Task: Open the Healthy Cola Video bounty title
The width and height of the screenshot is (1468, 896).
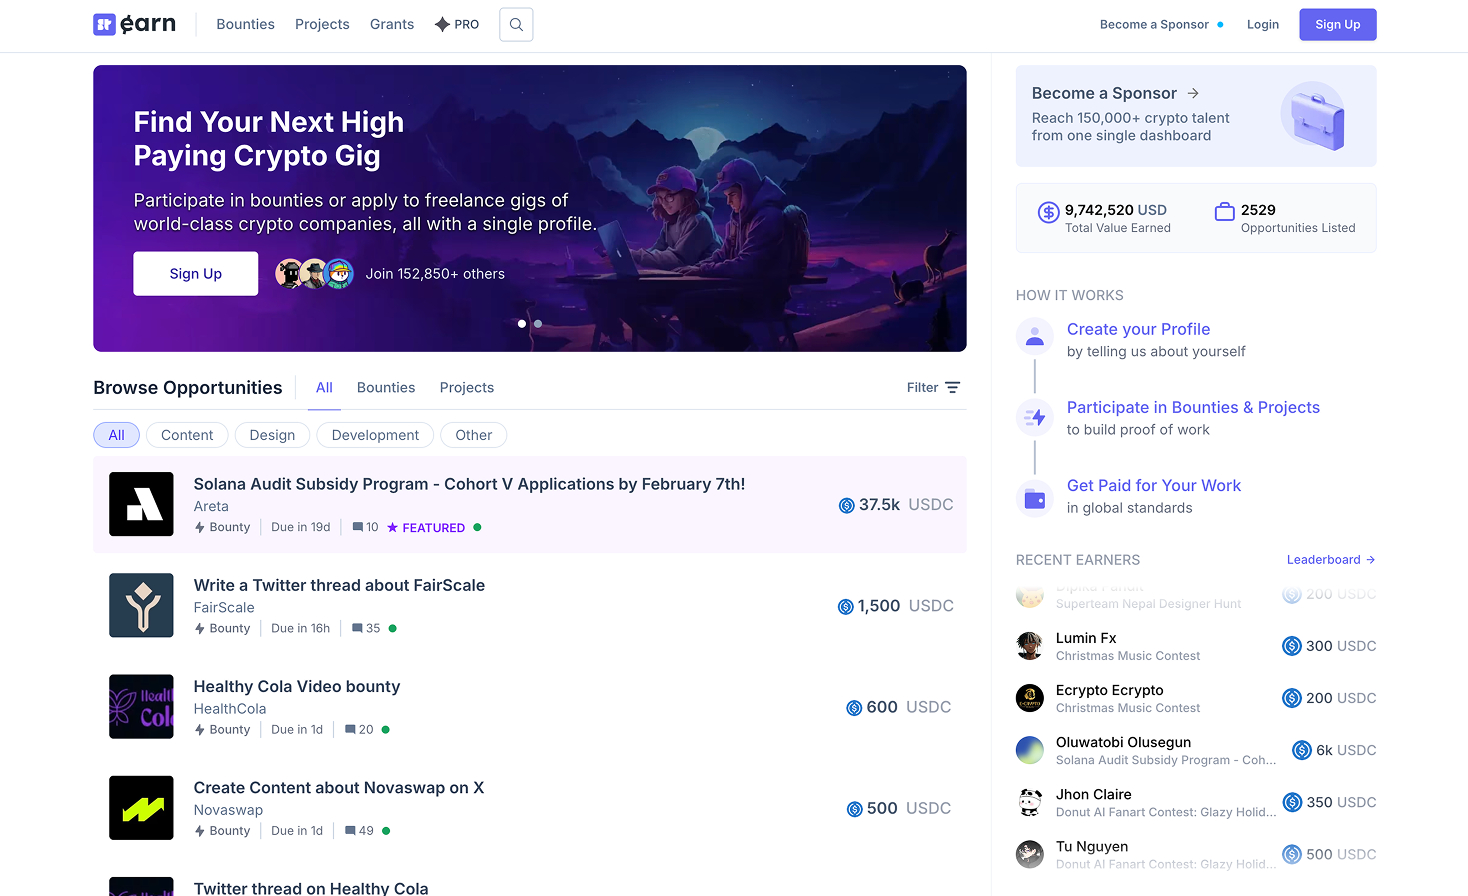Action: pyautogui.click(x=297, y=686)
